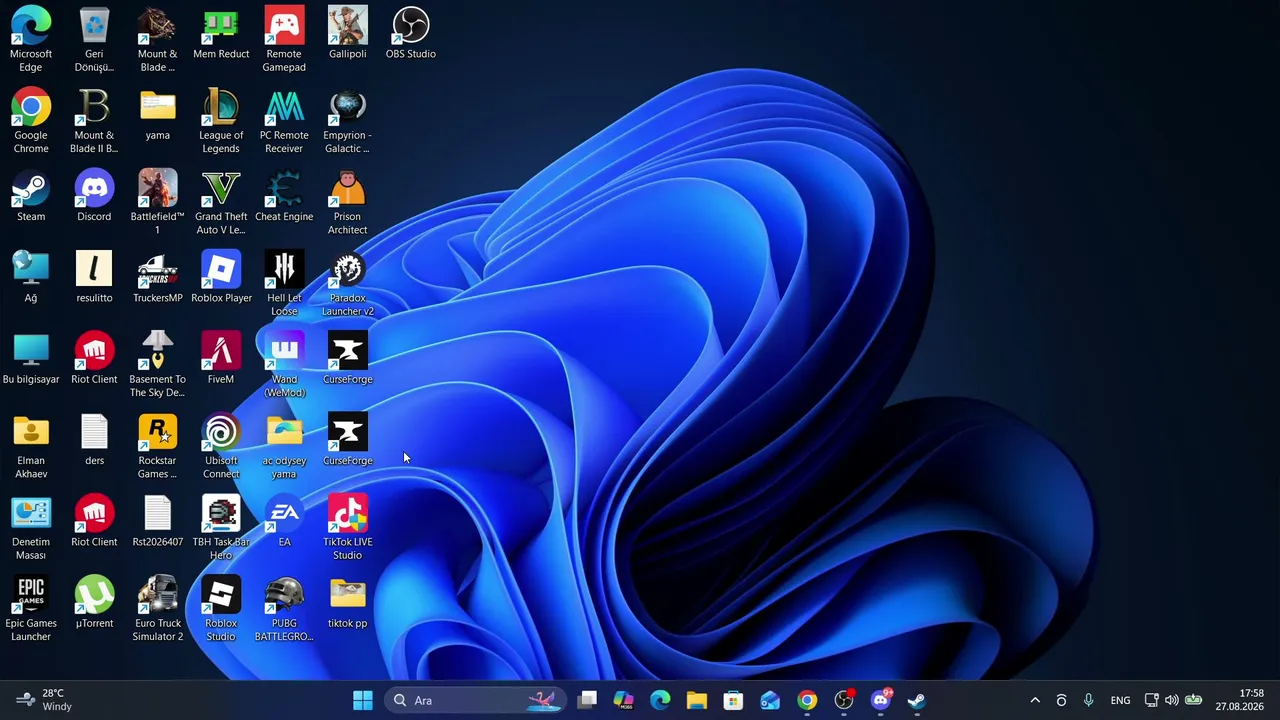Open the 28°C Windy weather widget
The width and height of the screenshot is (1280, 720).
point(45,700)
